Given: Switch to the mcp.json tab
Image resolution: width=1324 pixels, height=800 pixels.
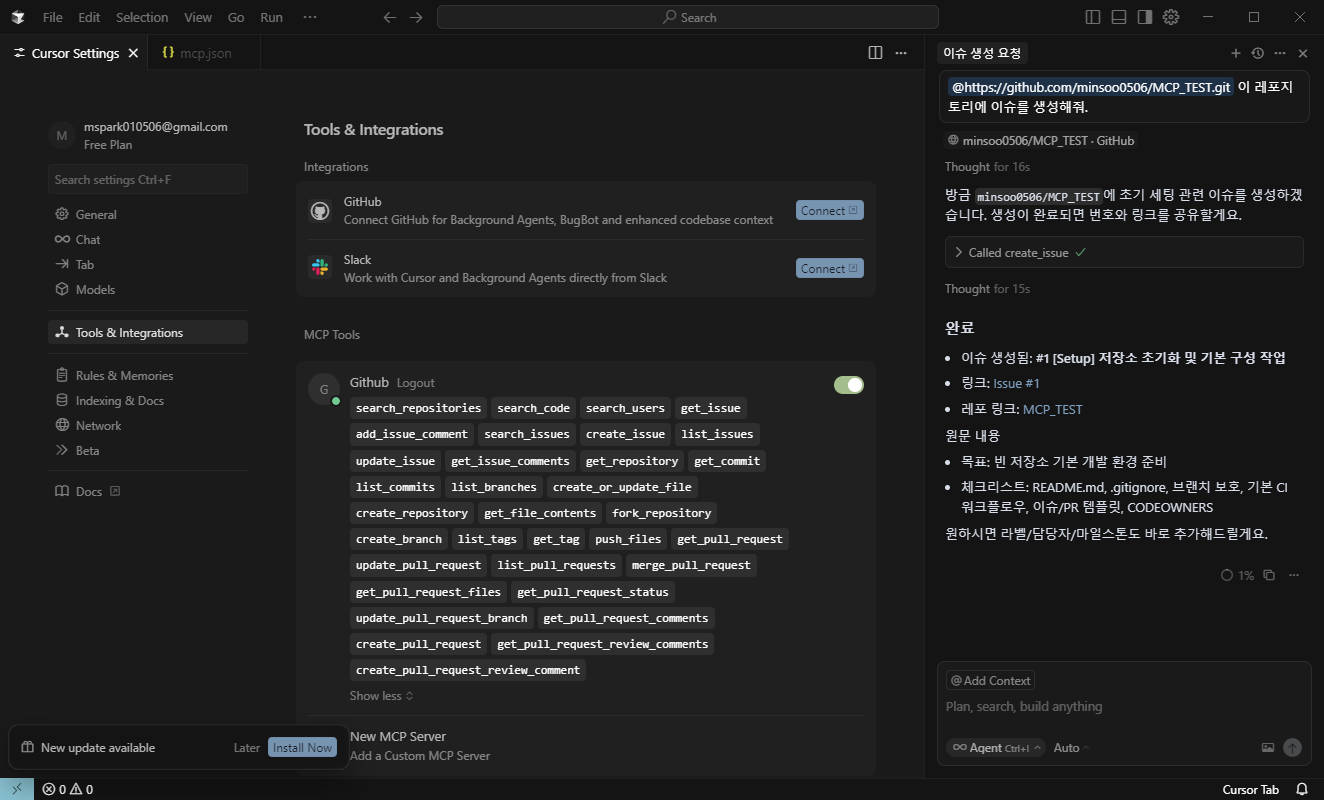Looking at the screenshot, I should click(x=204, y=53).
